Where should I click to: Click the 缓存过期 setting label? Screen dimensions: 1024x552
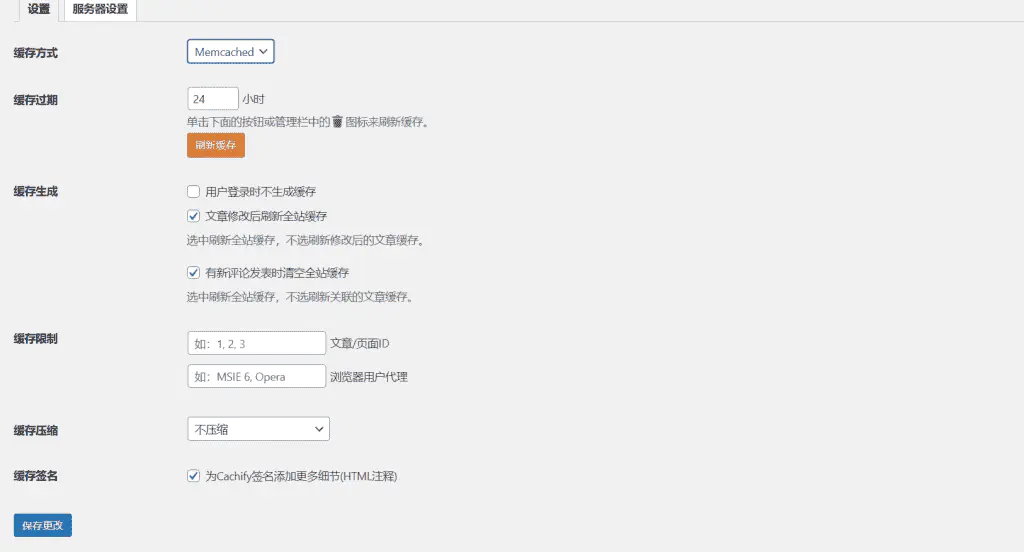[x=36, y=100]
